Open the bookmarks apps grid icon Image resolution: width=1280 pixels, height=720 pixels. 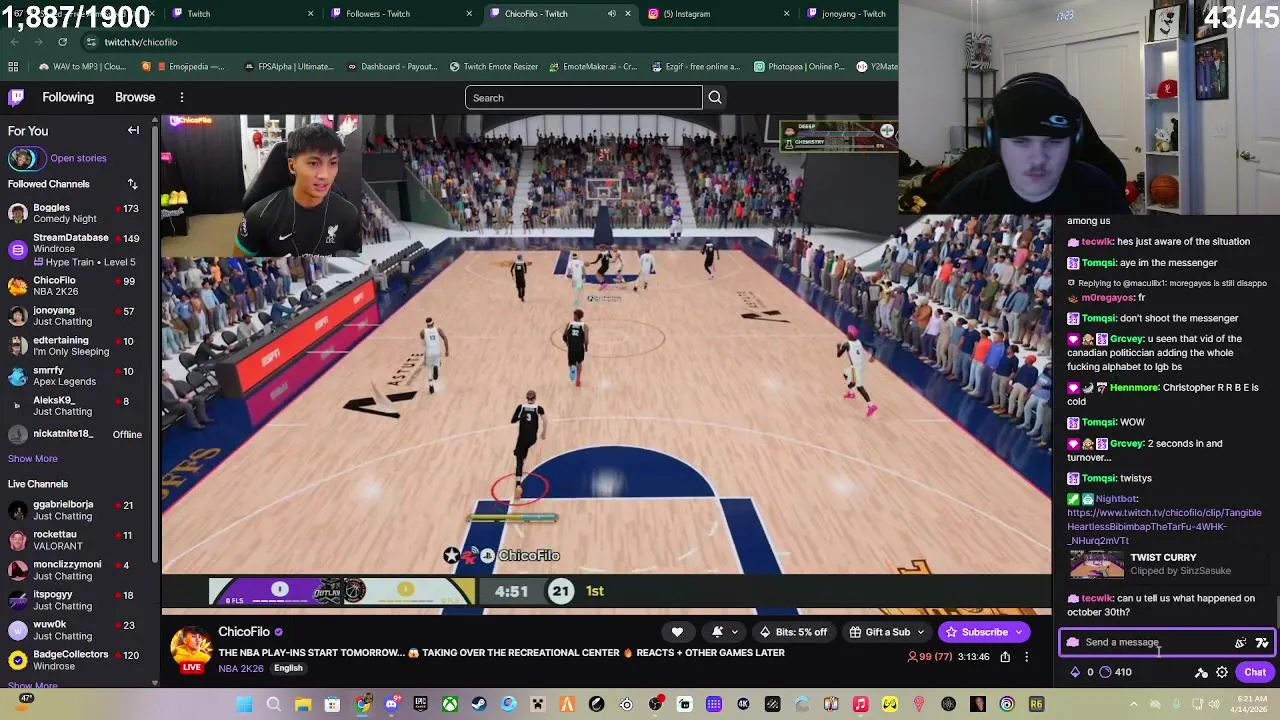[13, 66]
